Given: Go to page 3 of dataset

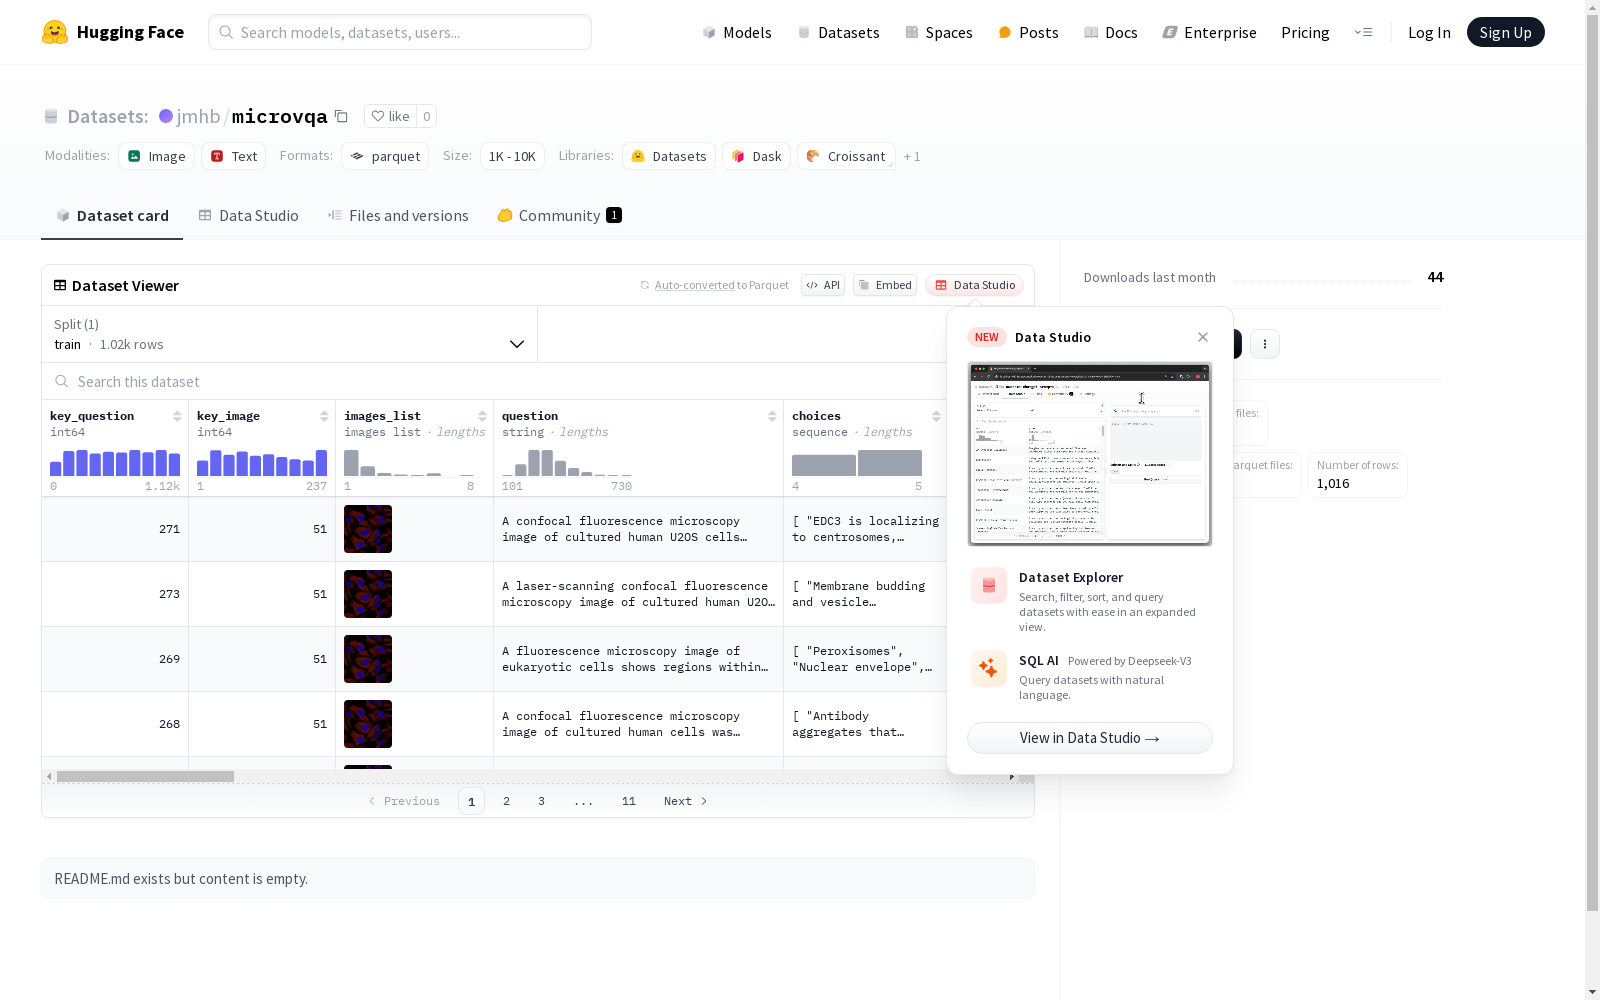Looking at the screenshot, I should tap(542, 801).
